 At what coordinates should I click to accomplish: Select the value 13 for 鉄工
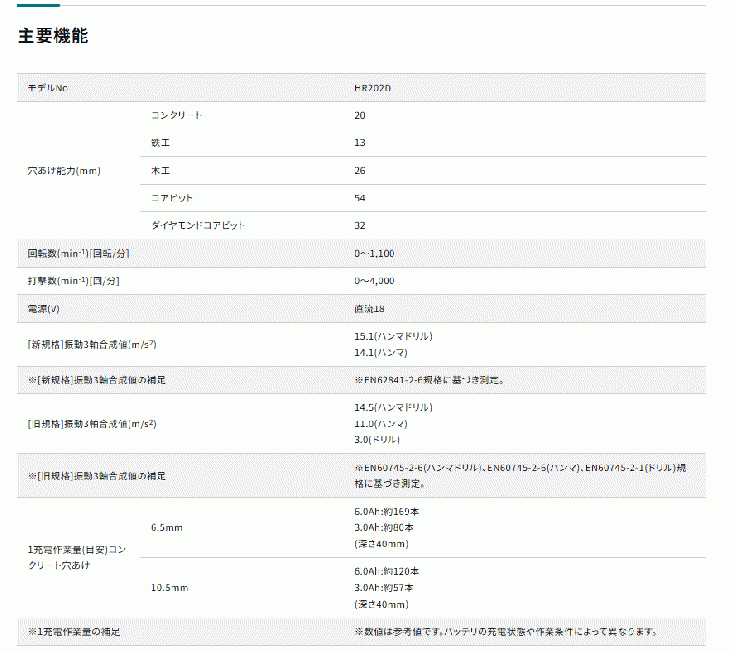point(359,143)
